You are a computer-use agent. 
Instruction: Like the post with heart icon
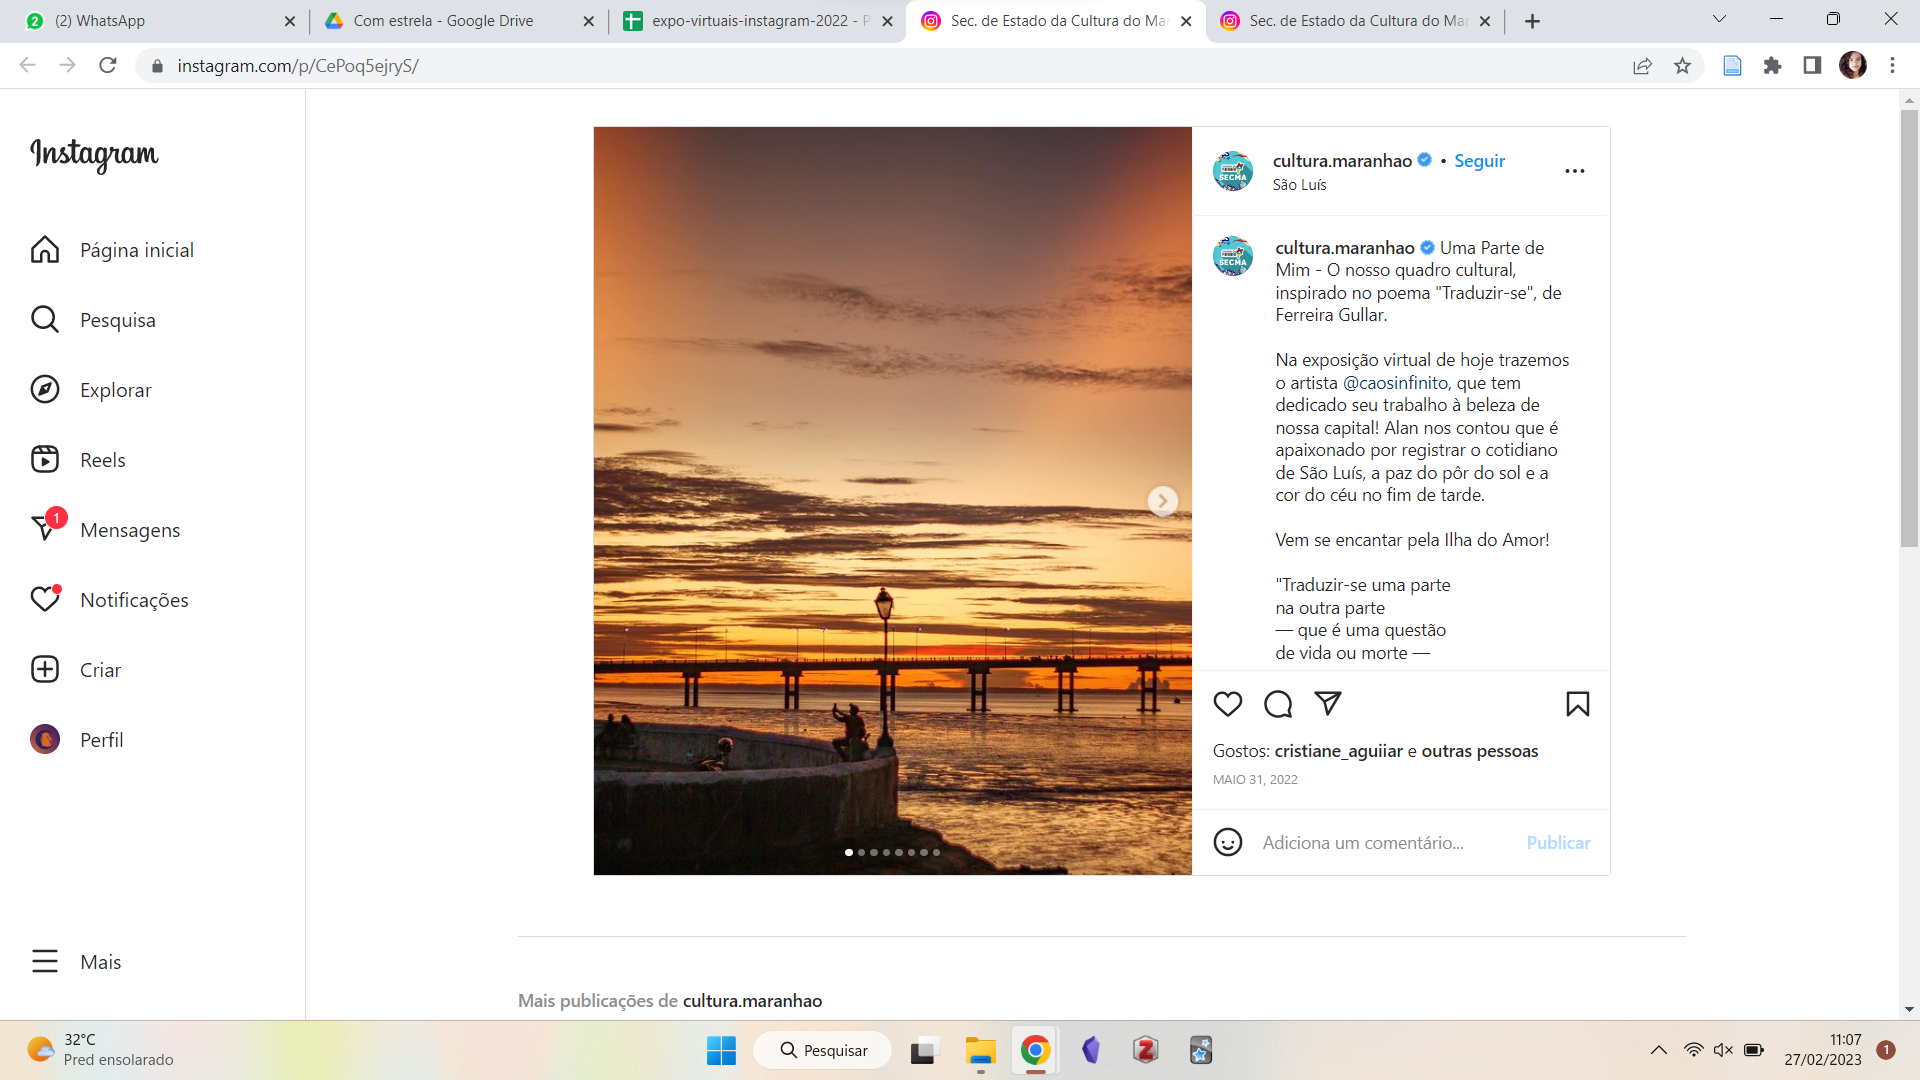tap(1227, 704)
